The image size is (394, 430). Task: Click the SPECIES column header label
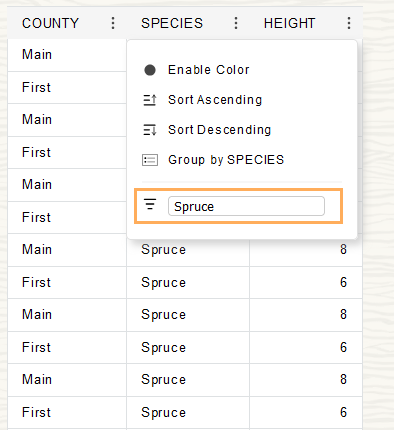point(172,23)
